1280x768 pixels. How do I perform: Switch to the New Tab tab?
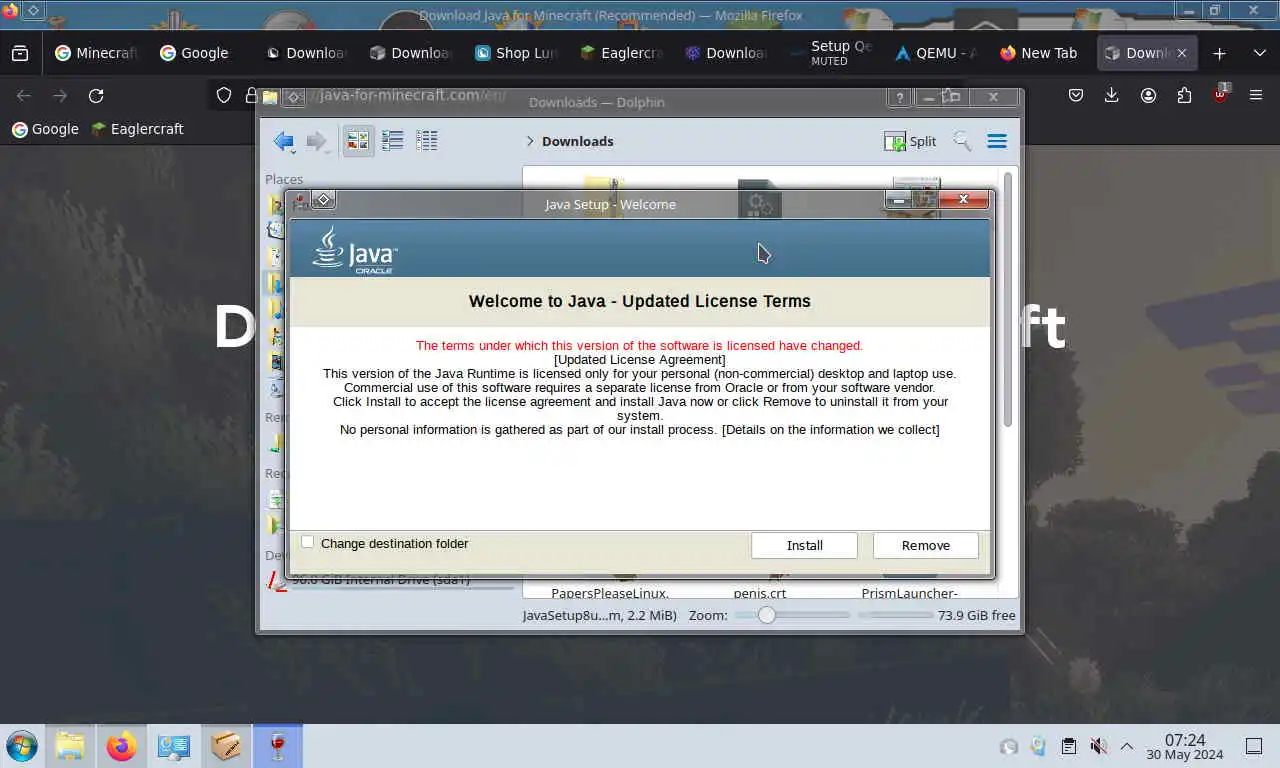click(1040, 53)
